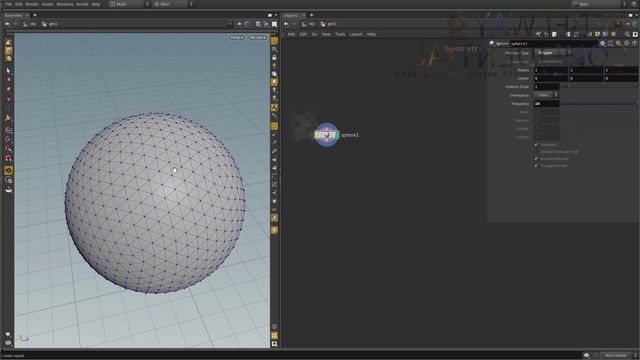Click the back arrow in Scene View path bar
Screen dimensions: 640x360
pyautogui.click(x=7, y=24)
